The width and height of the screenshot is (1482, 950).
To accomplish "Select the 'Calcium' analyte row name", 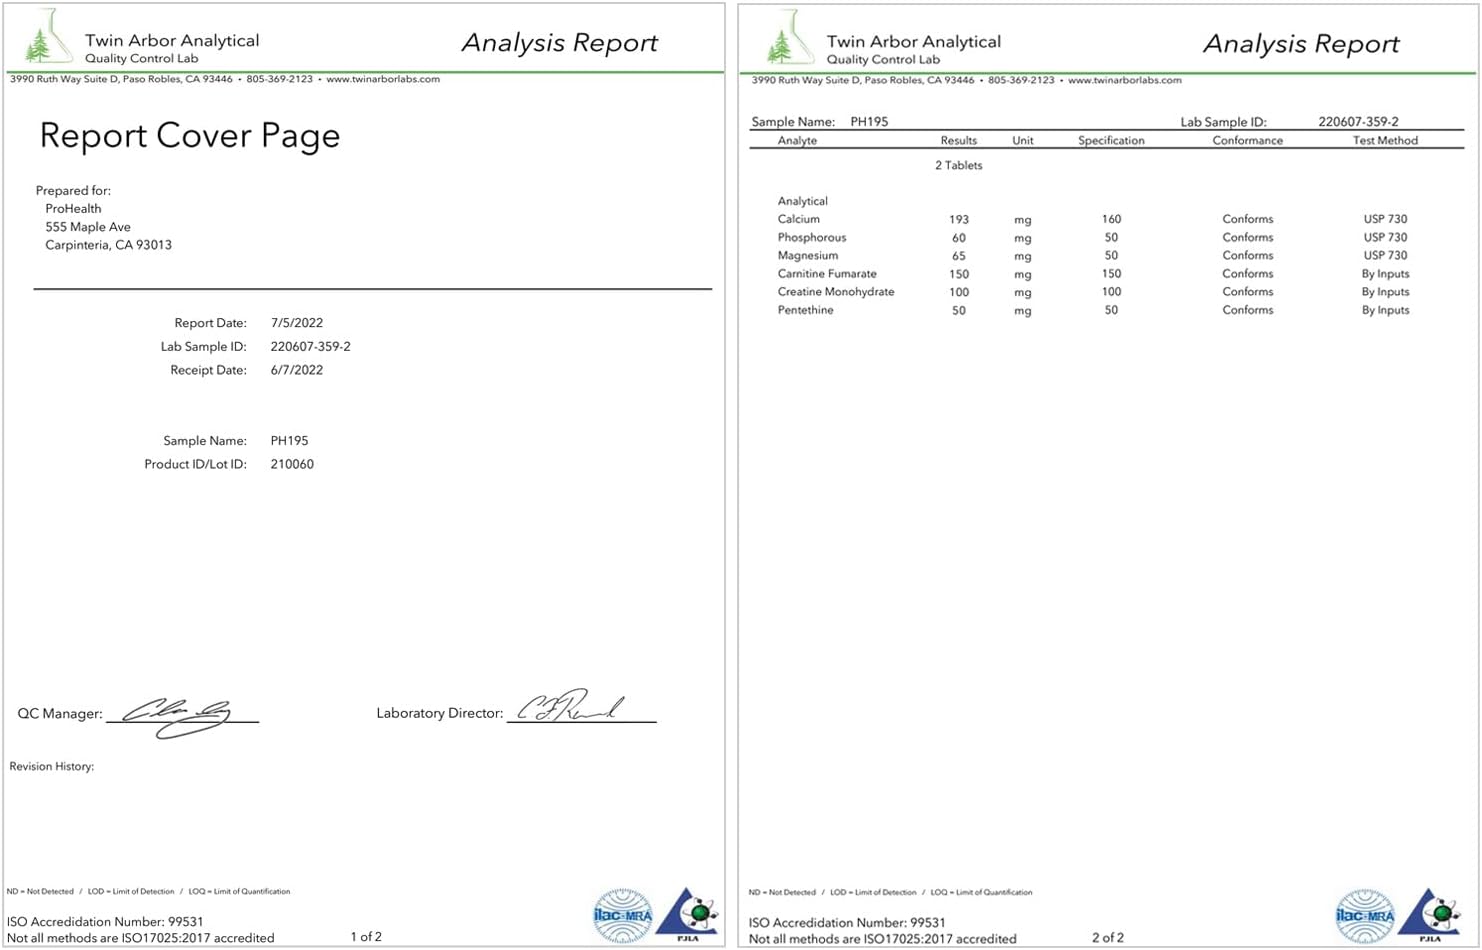I will click(798, 219).
